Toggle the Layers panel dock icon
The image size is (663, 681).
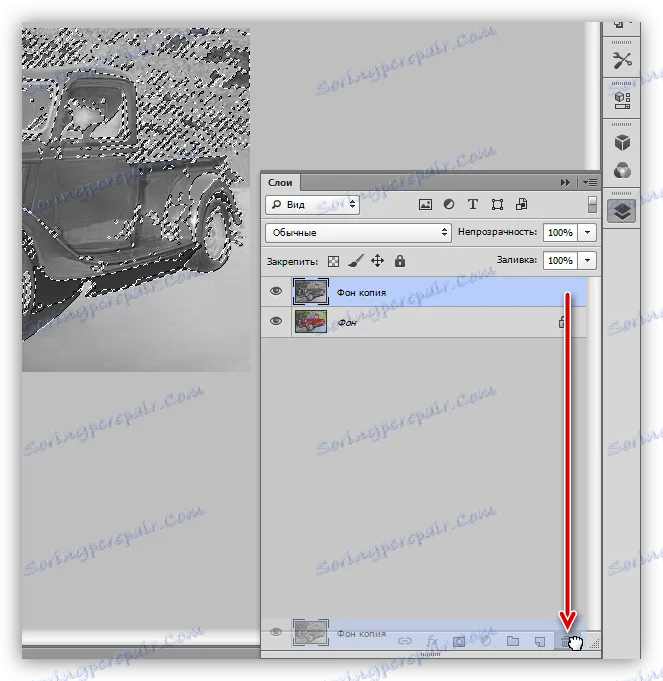click(622, 212)
